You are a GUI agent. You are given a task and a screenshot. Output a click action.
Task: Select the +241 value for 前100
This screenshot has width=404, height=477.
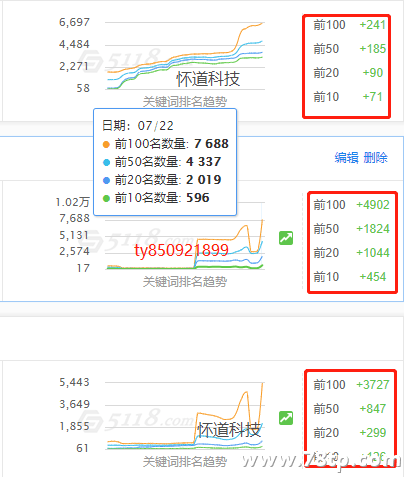pos(373,25)
